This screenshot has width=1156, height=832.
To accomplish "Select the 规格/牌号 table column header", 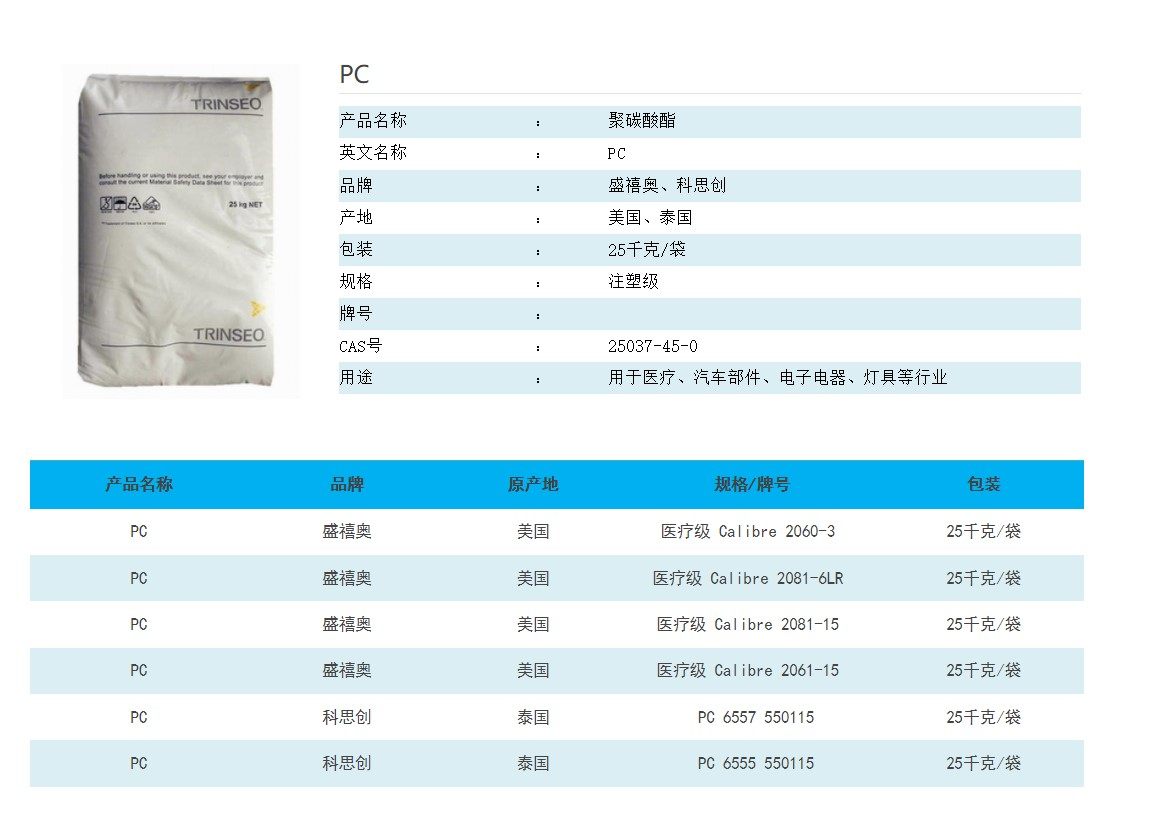I will click(x=752, y=484).
